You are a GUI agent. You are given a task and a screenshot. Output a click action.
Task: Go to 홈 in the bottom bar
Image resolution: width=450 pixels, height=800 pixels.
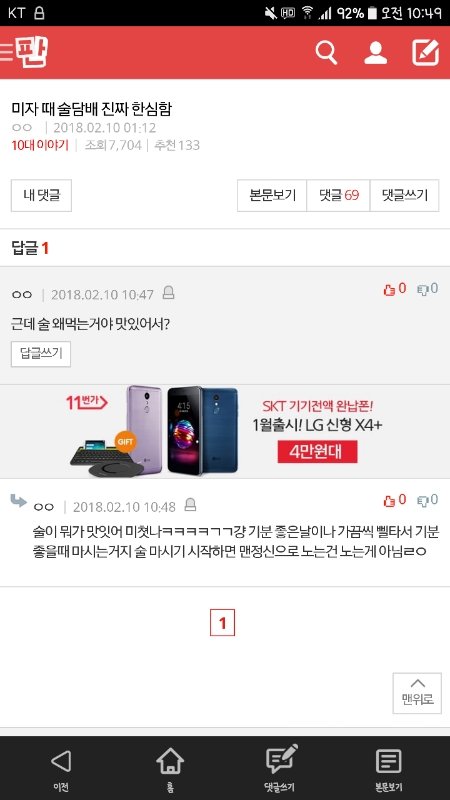tap(170, 769)
